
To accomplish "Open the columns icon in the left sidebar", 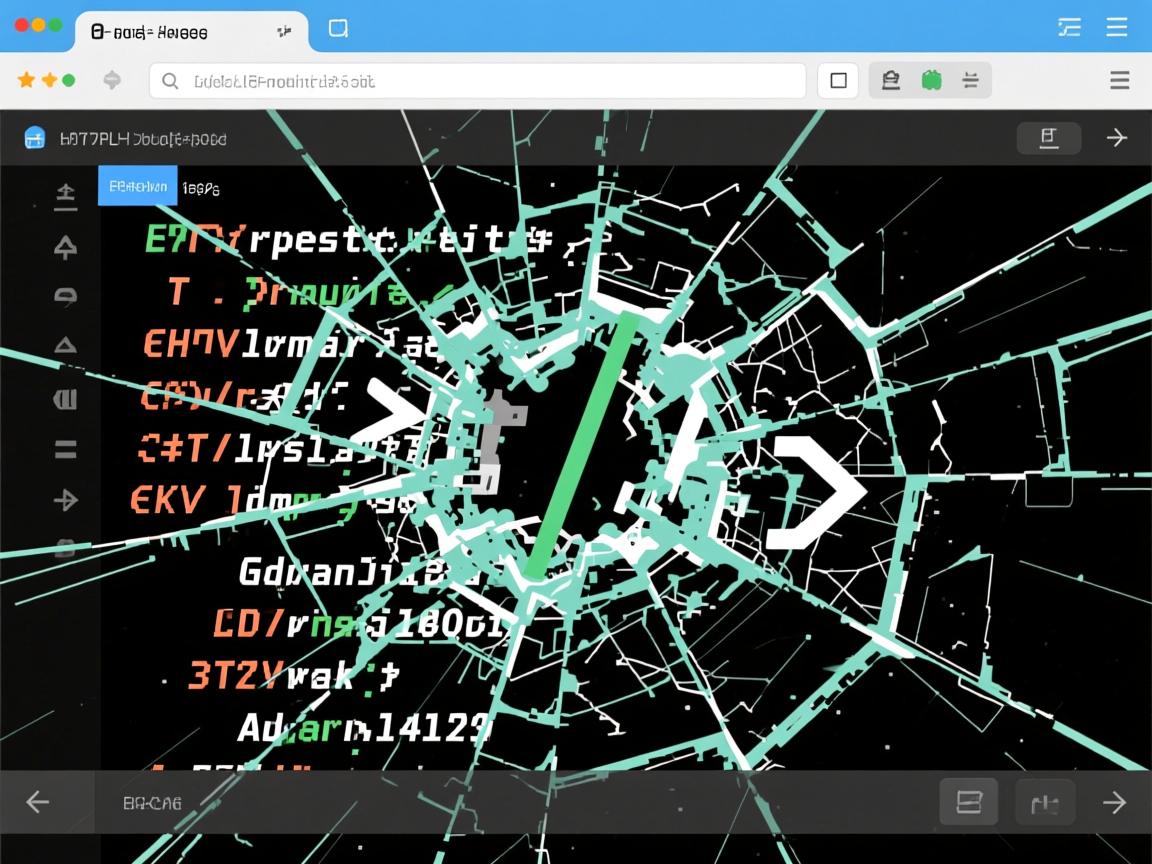I will coord(65,400).
